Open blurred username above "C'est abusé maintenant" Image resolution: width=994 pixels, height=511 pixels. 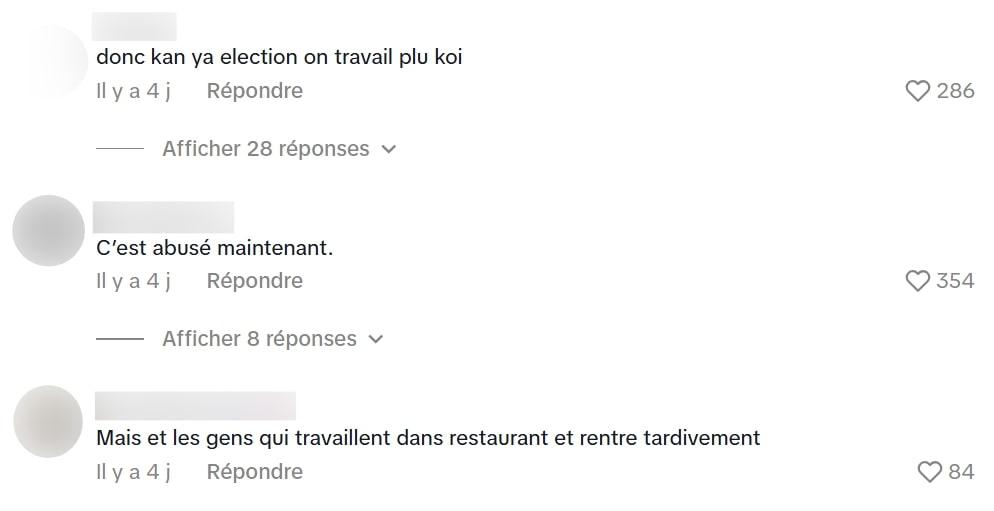click(x=164, y=217)
